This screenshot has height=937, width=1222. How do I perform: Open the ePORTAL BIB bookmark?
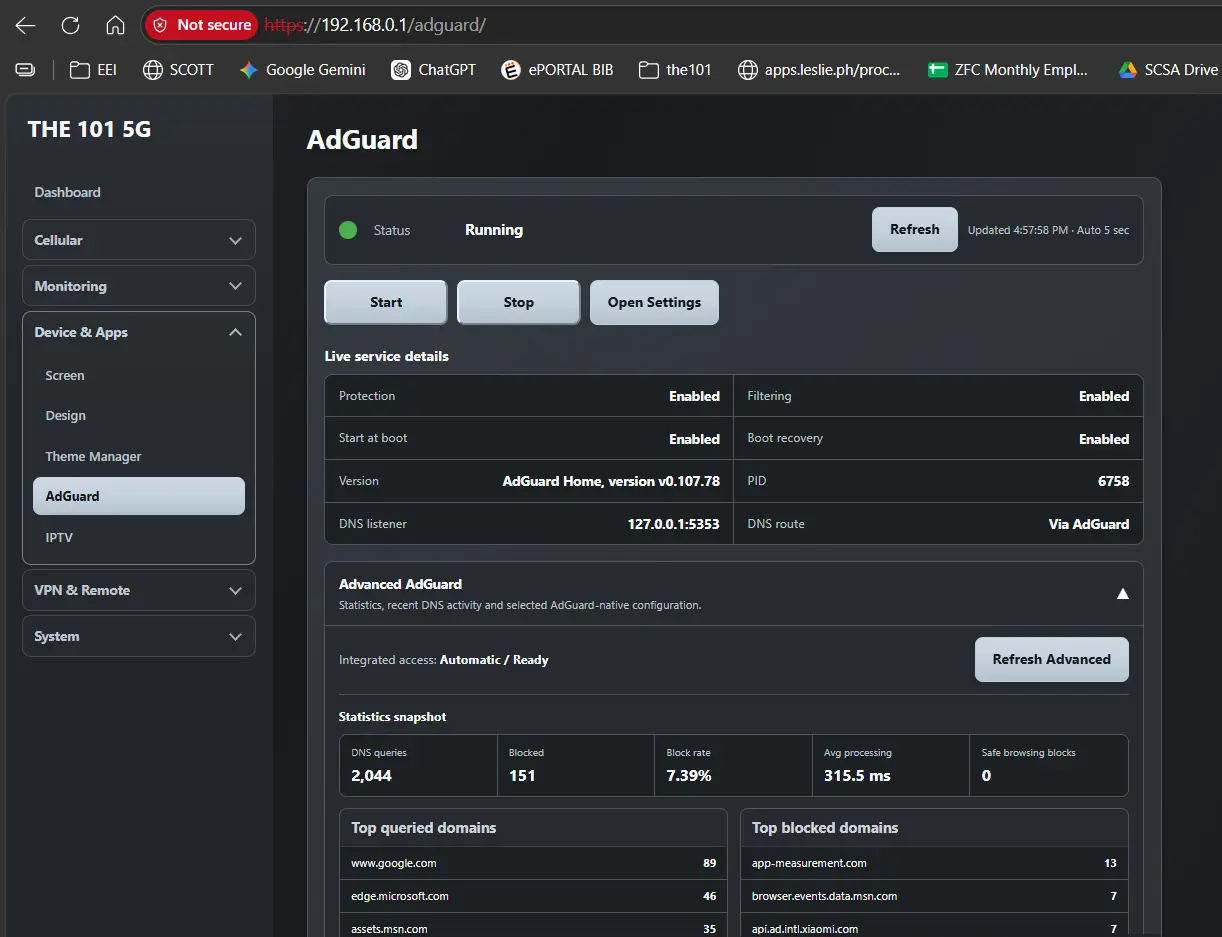click(x=557, y=70)
